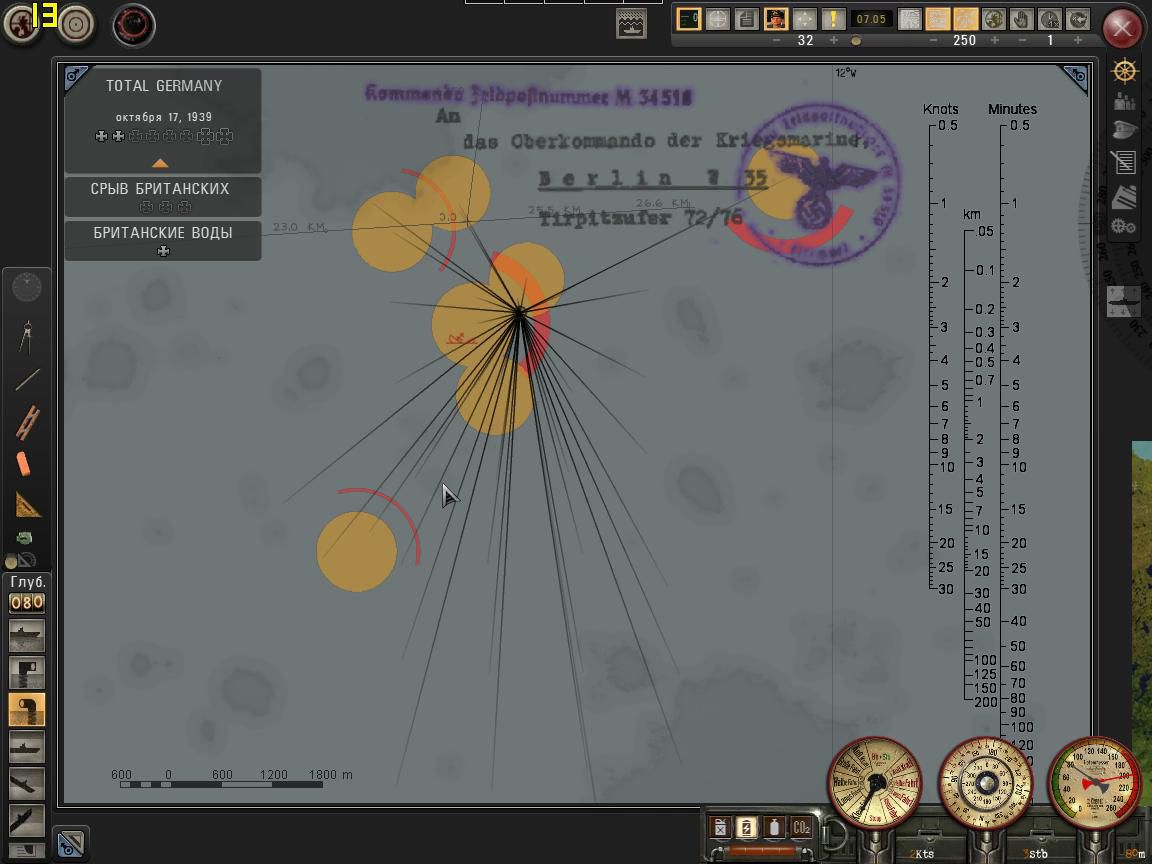Click the globe world map icon
This screenshot has width=1152, height=864.
(x=993, y=19)
